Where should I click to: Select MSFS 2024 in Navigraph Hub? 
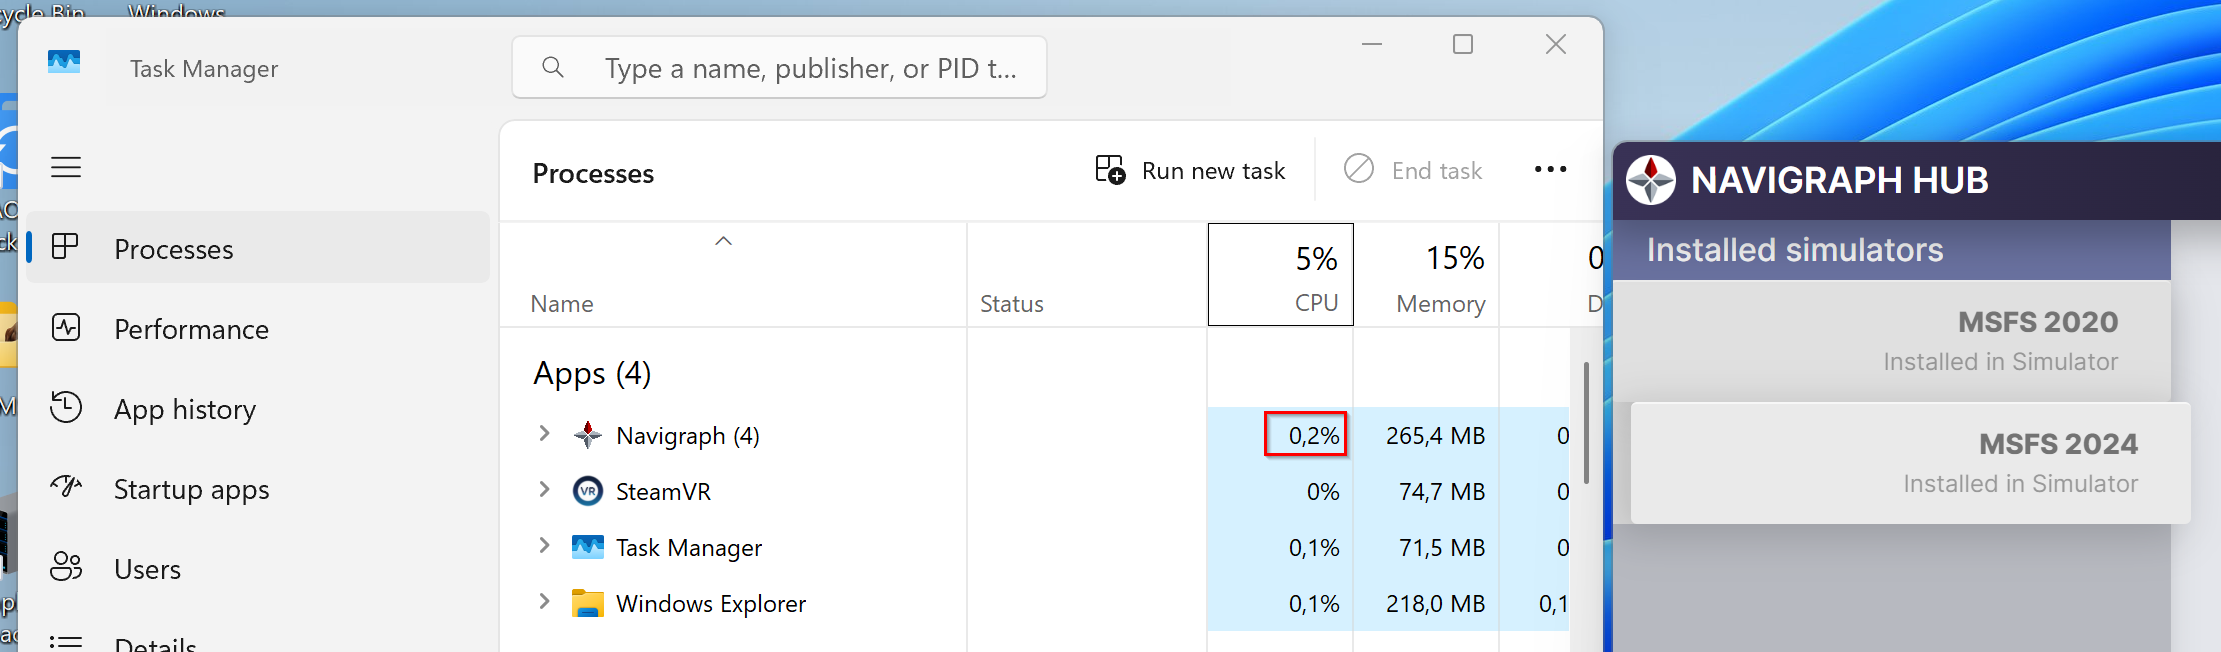1910,463
